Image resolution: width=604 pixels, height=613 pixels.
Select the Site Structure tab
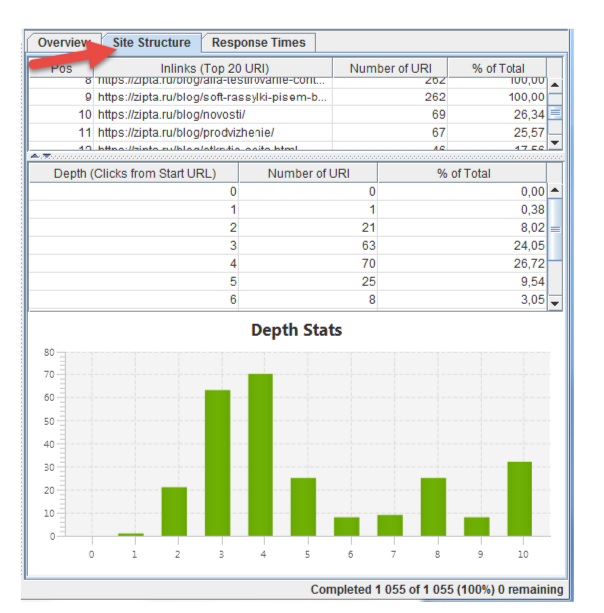pyautogui.click(x=152, y=43)
